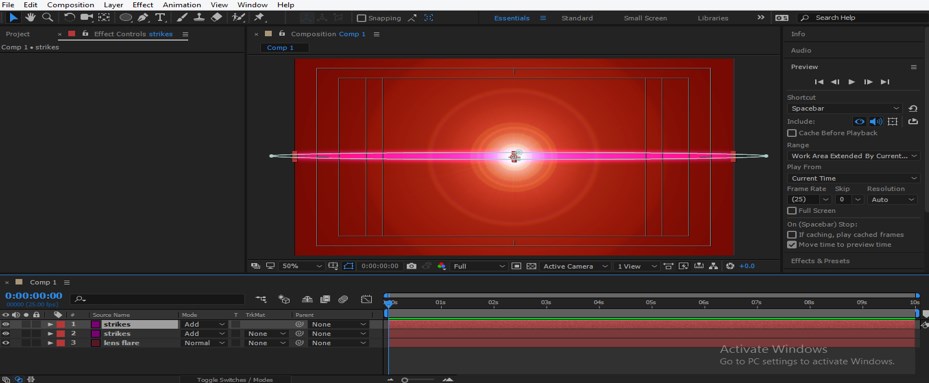Click Toggle Switches / Modes button

235,379
